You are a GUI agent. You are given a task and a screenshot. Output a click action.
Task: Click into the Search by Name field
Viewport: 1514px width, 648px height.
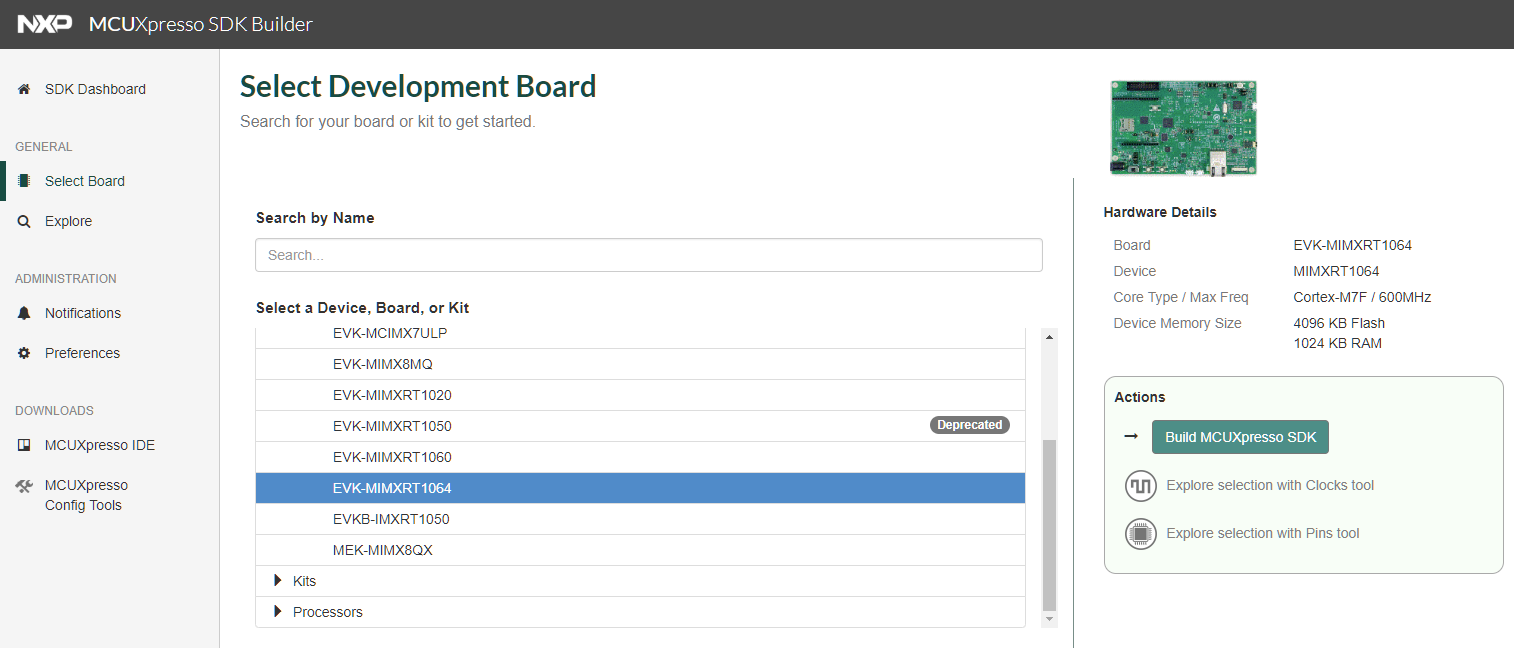648,255
